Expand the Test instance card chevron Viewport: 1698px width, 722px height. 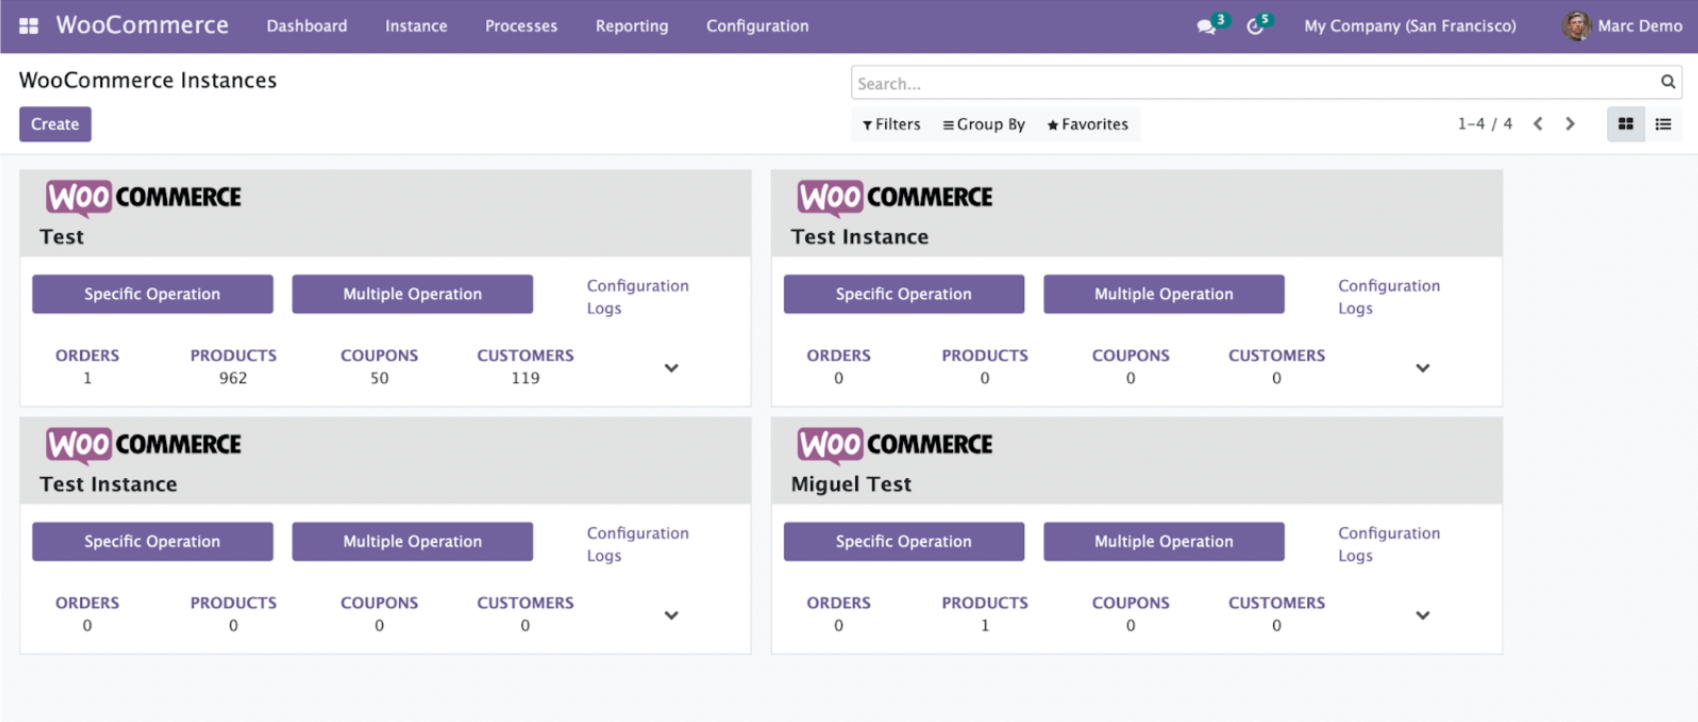tap(671, 368)
